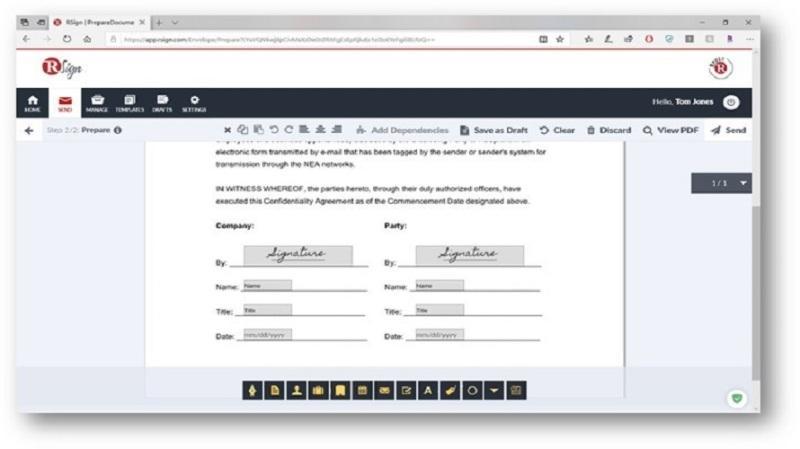Click the back arrow beside Step 2/2
Screen dimensions: 800x449
[x=29, y=131]
